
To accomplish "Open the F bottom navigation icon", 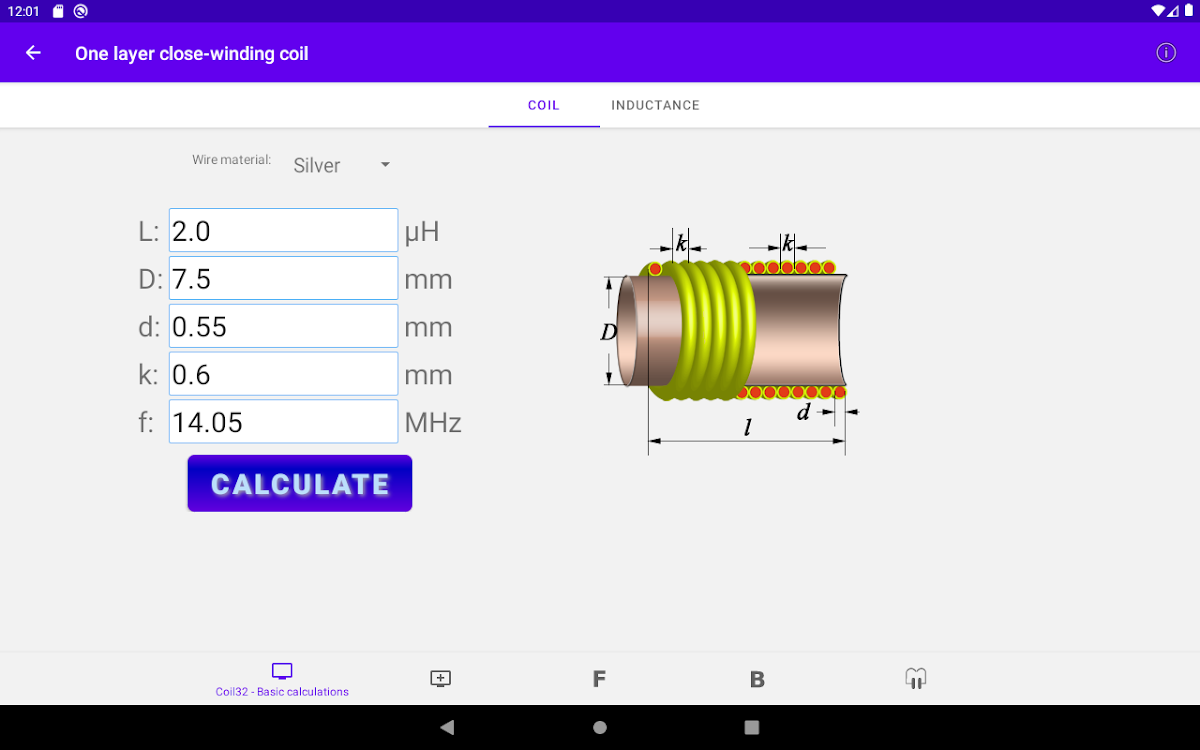I will (599, 679).
